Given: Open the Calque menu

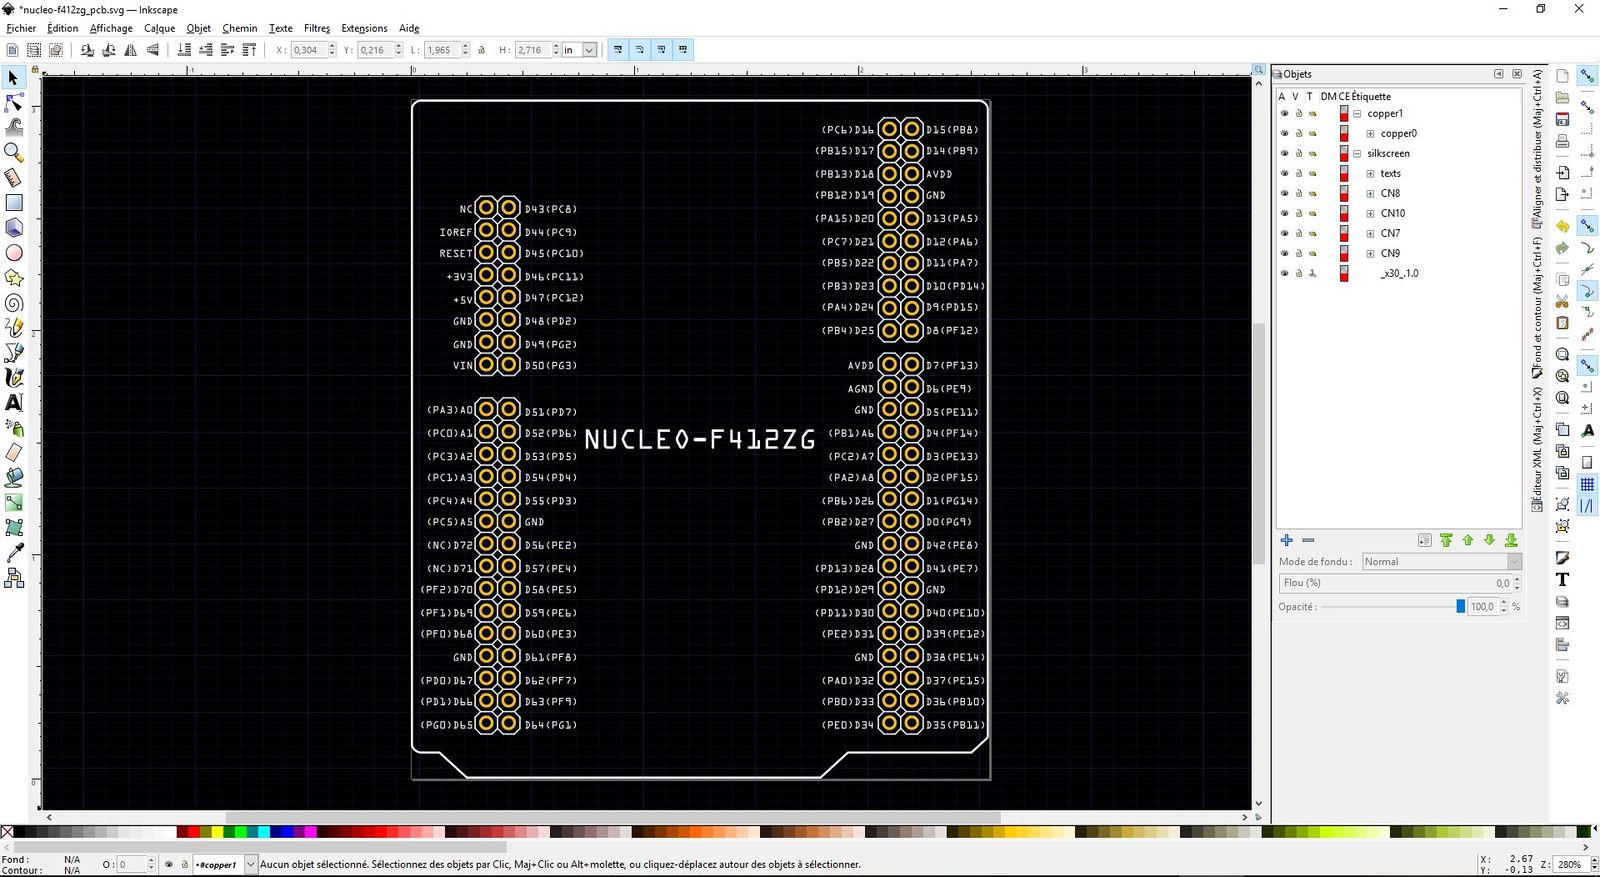Looking at the screenshot, I should [x=159, y=28].
